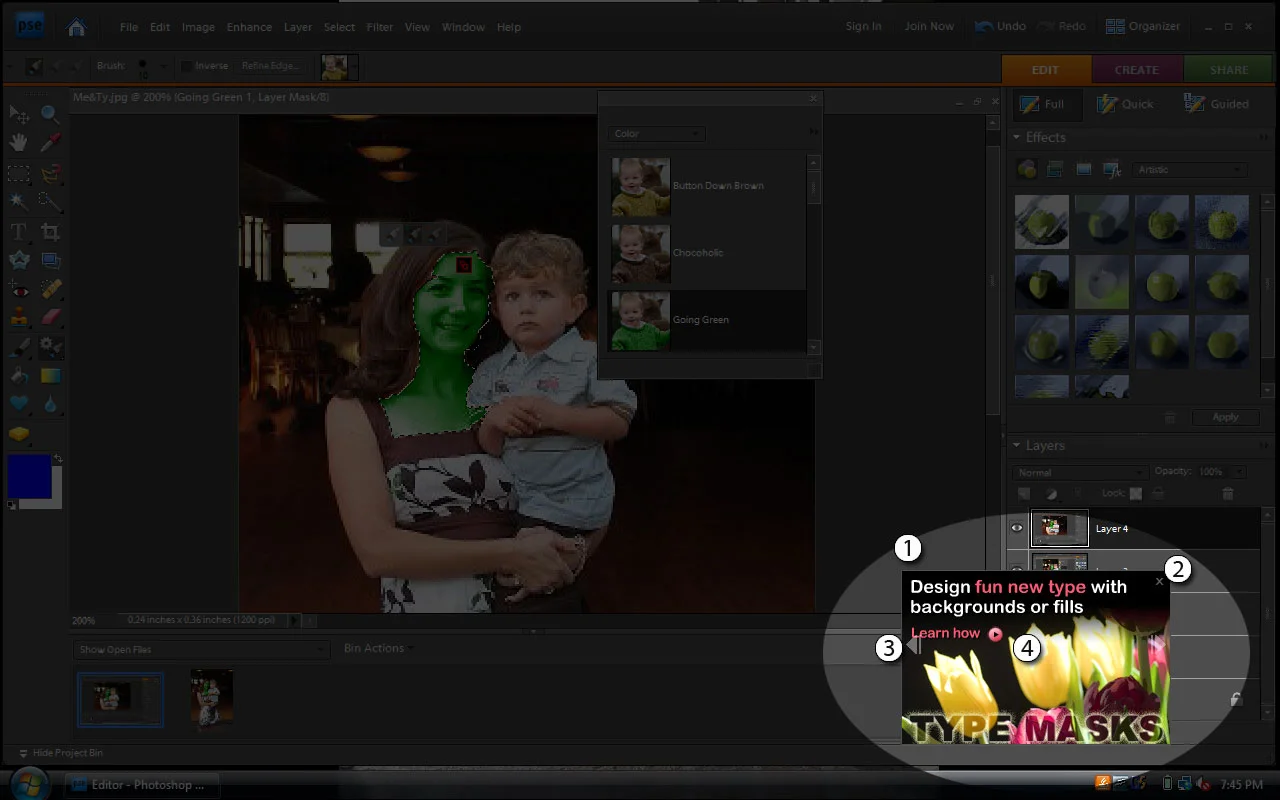Enable the Inverse checkbox
The width and height of the screenshot is (1280, 800).
coord(186,66)
